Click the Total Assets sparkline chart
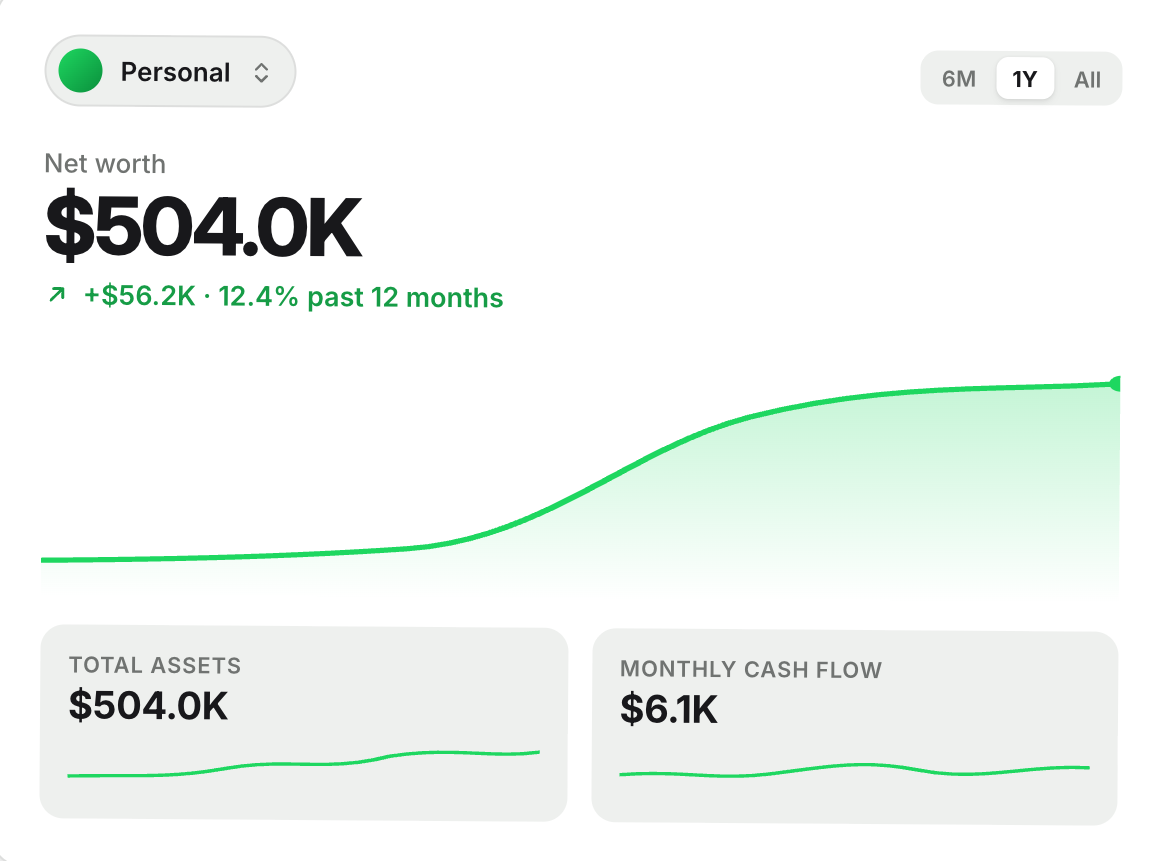Image resolution: width=1156 pixels, height=861 pixels. coord(304,764)
